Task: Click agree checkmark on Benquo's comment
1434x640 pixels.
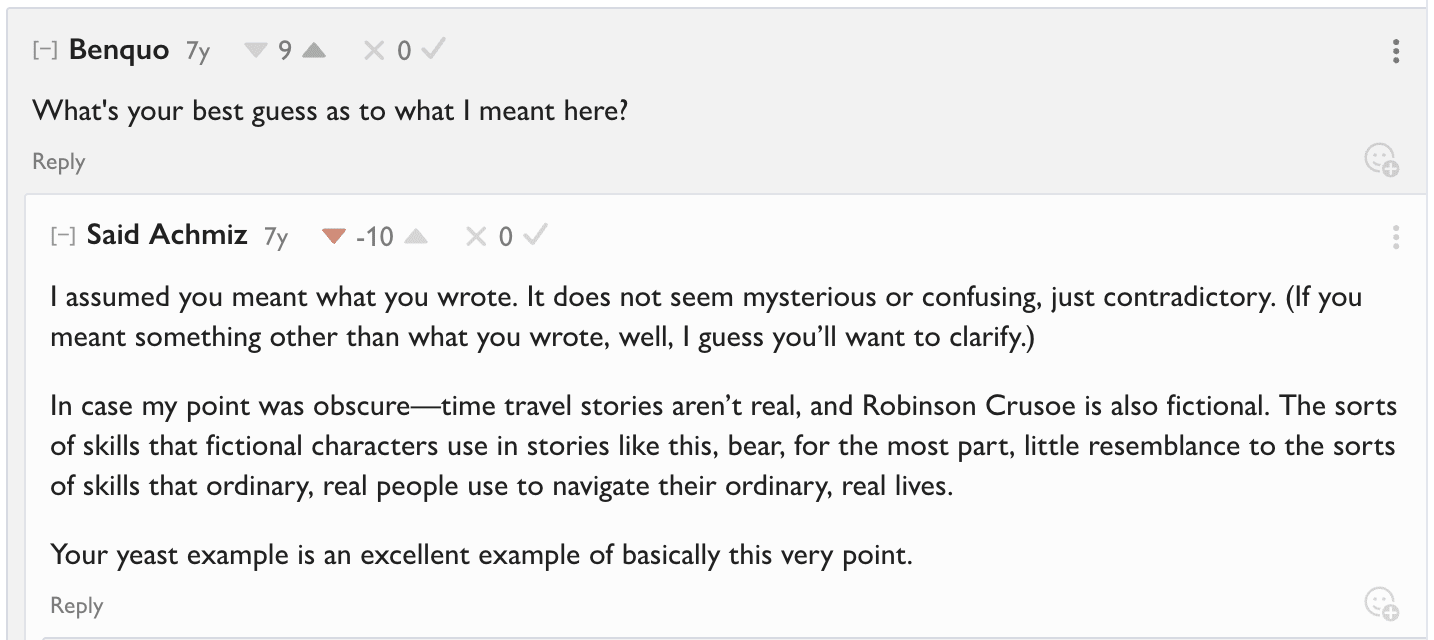Action: (432, 50)
